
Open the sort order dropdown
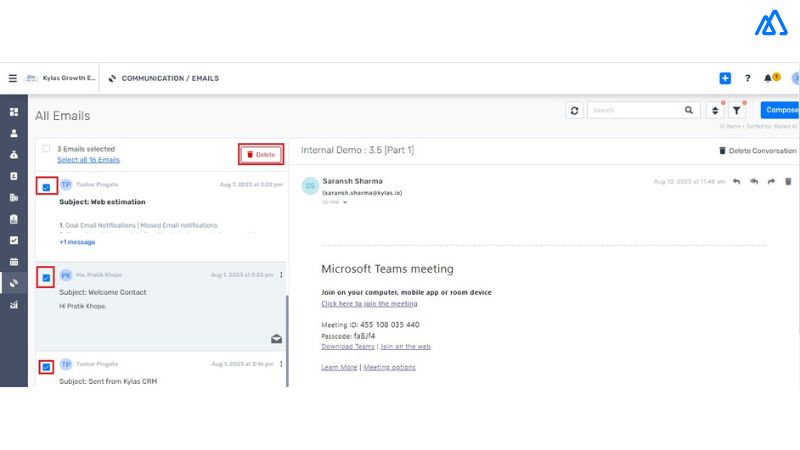(715, 110)
